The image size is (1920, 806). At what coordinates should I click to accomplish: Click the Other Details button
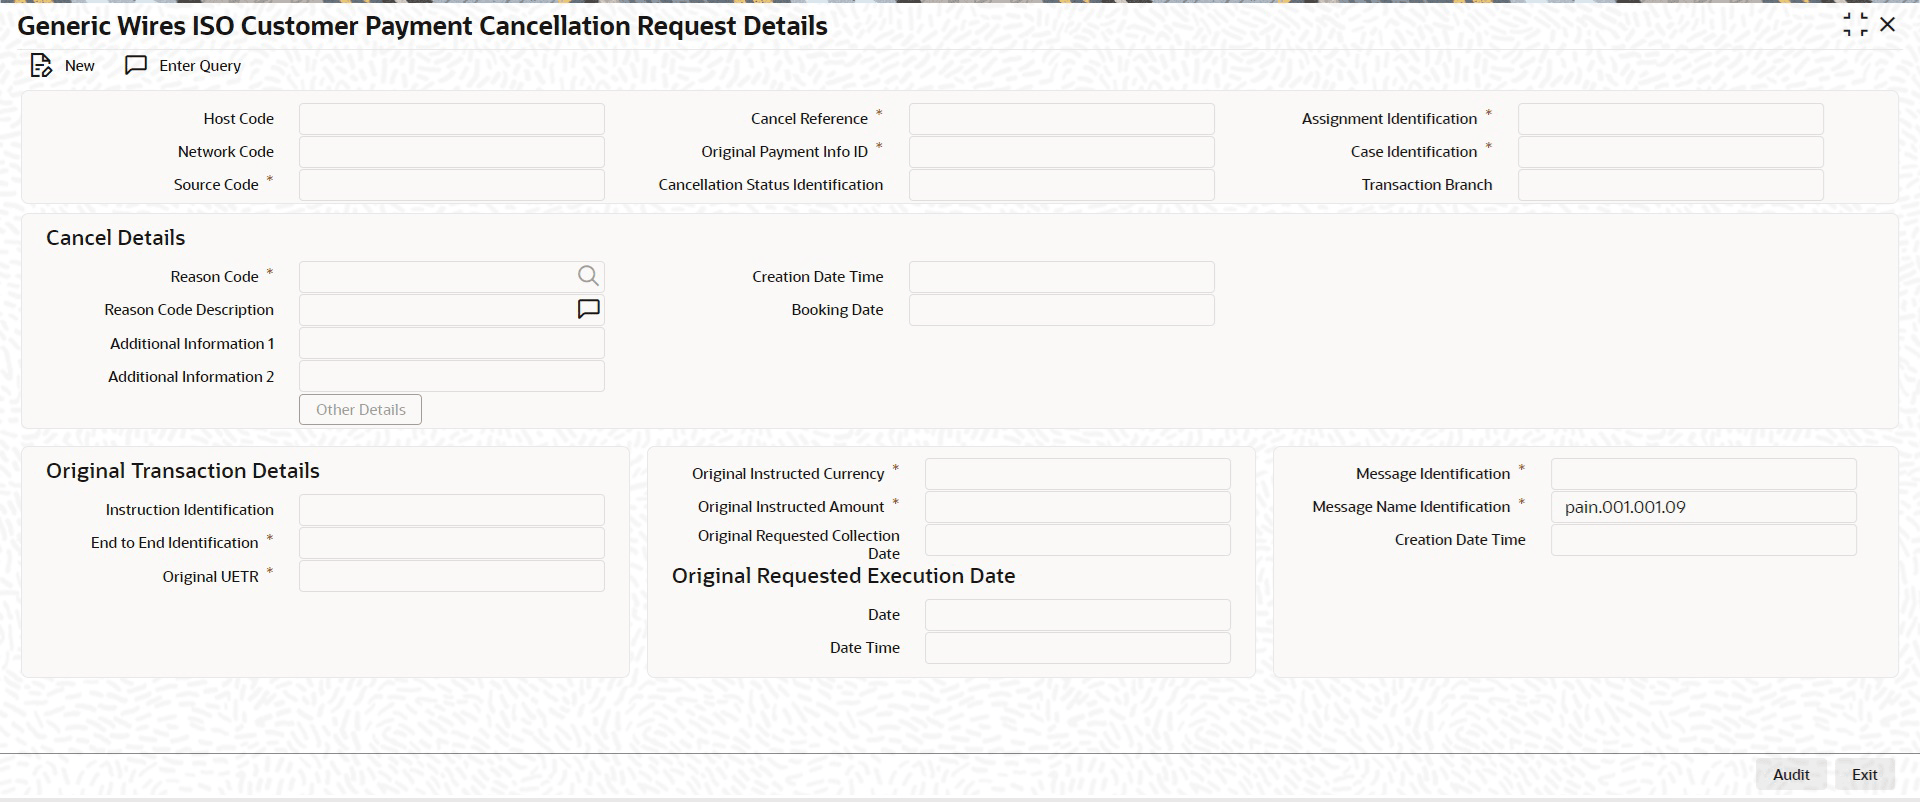(x=360, y=410)
